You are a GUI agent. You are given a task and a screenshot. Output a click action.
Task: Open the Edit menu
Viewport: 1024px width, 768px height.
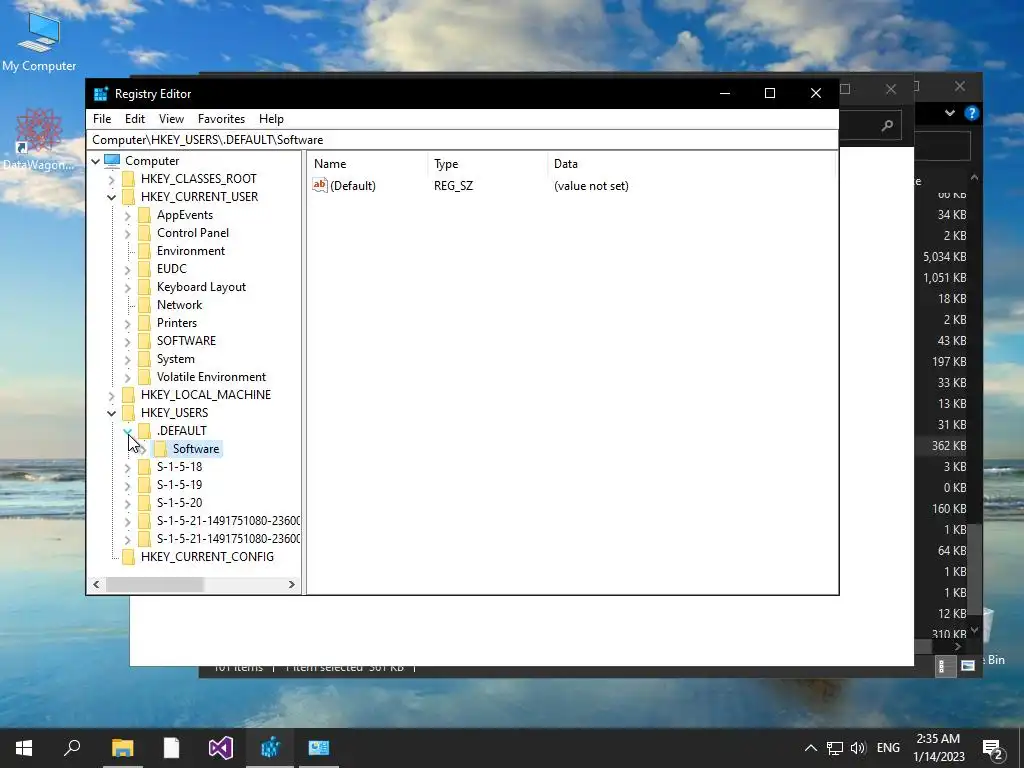tap(135, 119)
